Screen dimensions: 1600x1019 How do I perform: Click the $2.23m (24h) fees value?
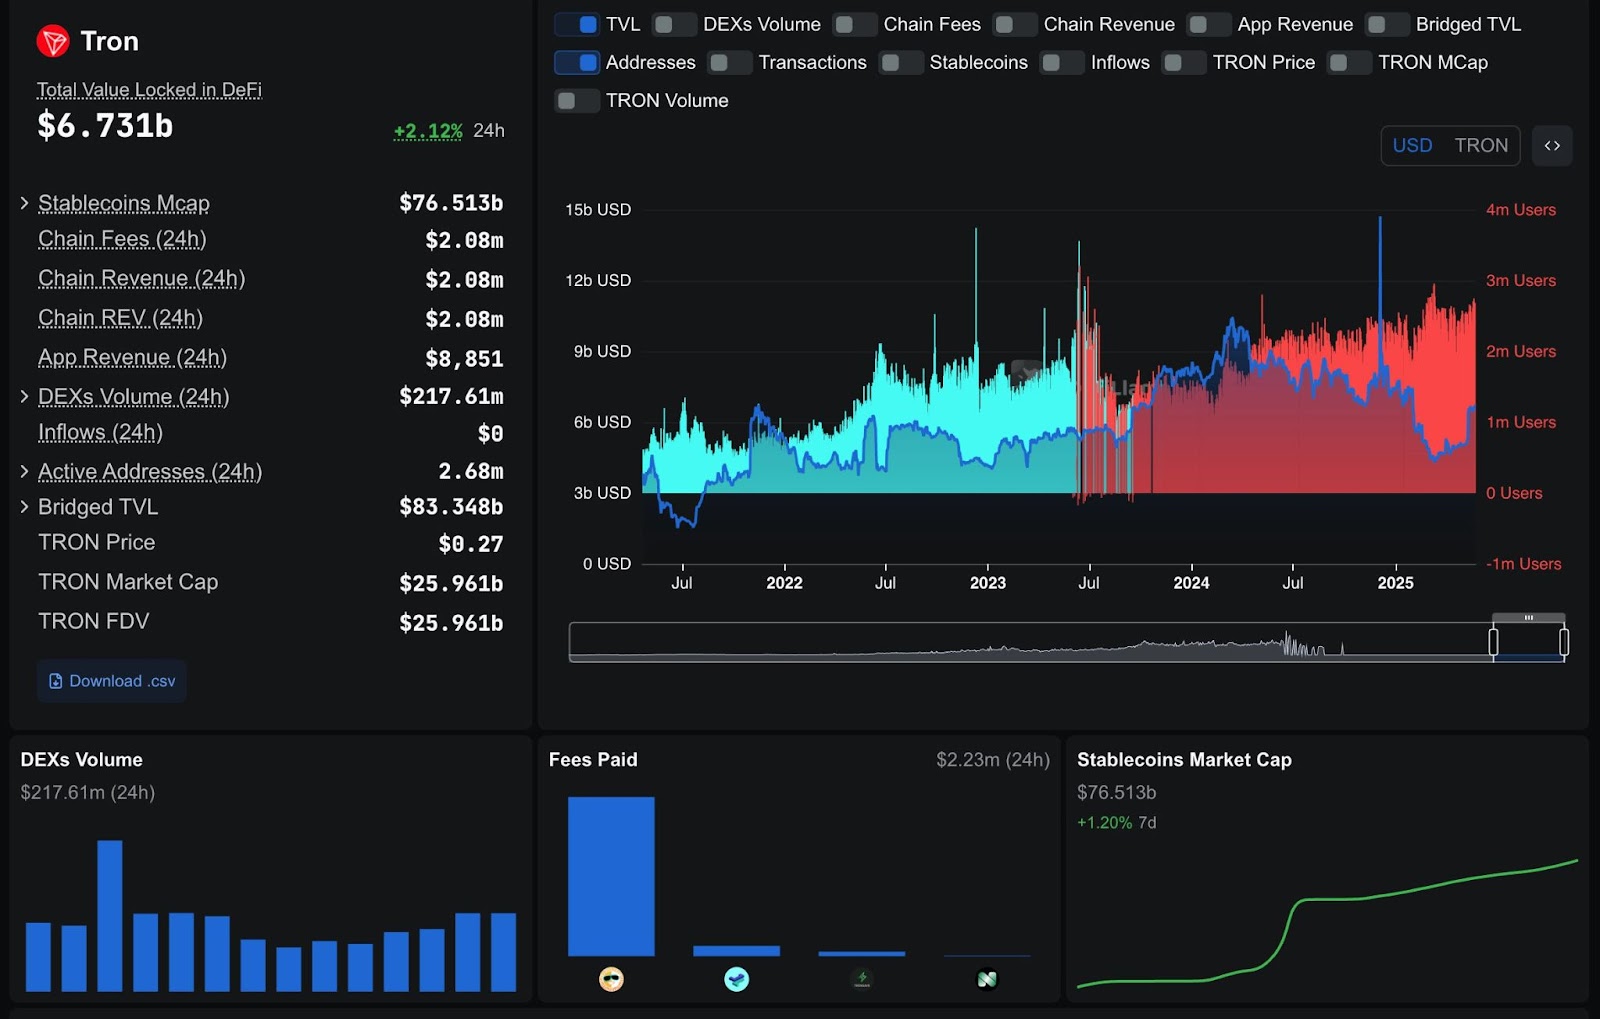pyautogui.click(x=993, y=760)
